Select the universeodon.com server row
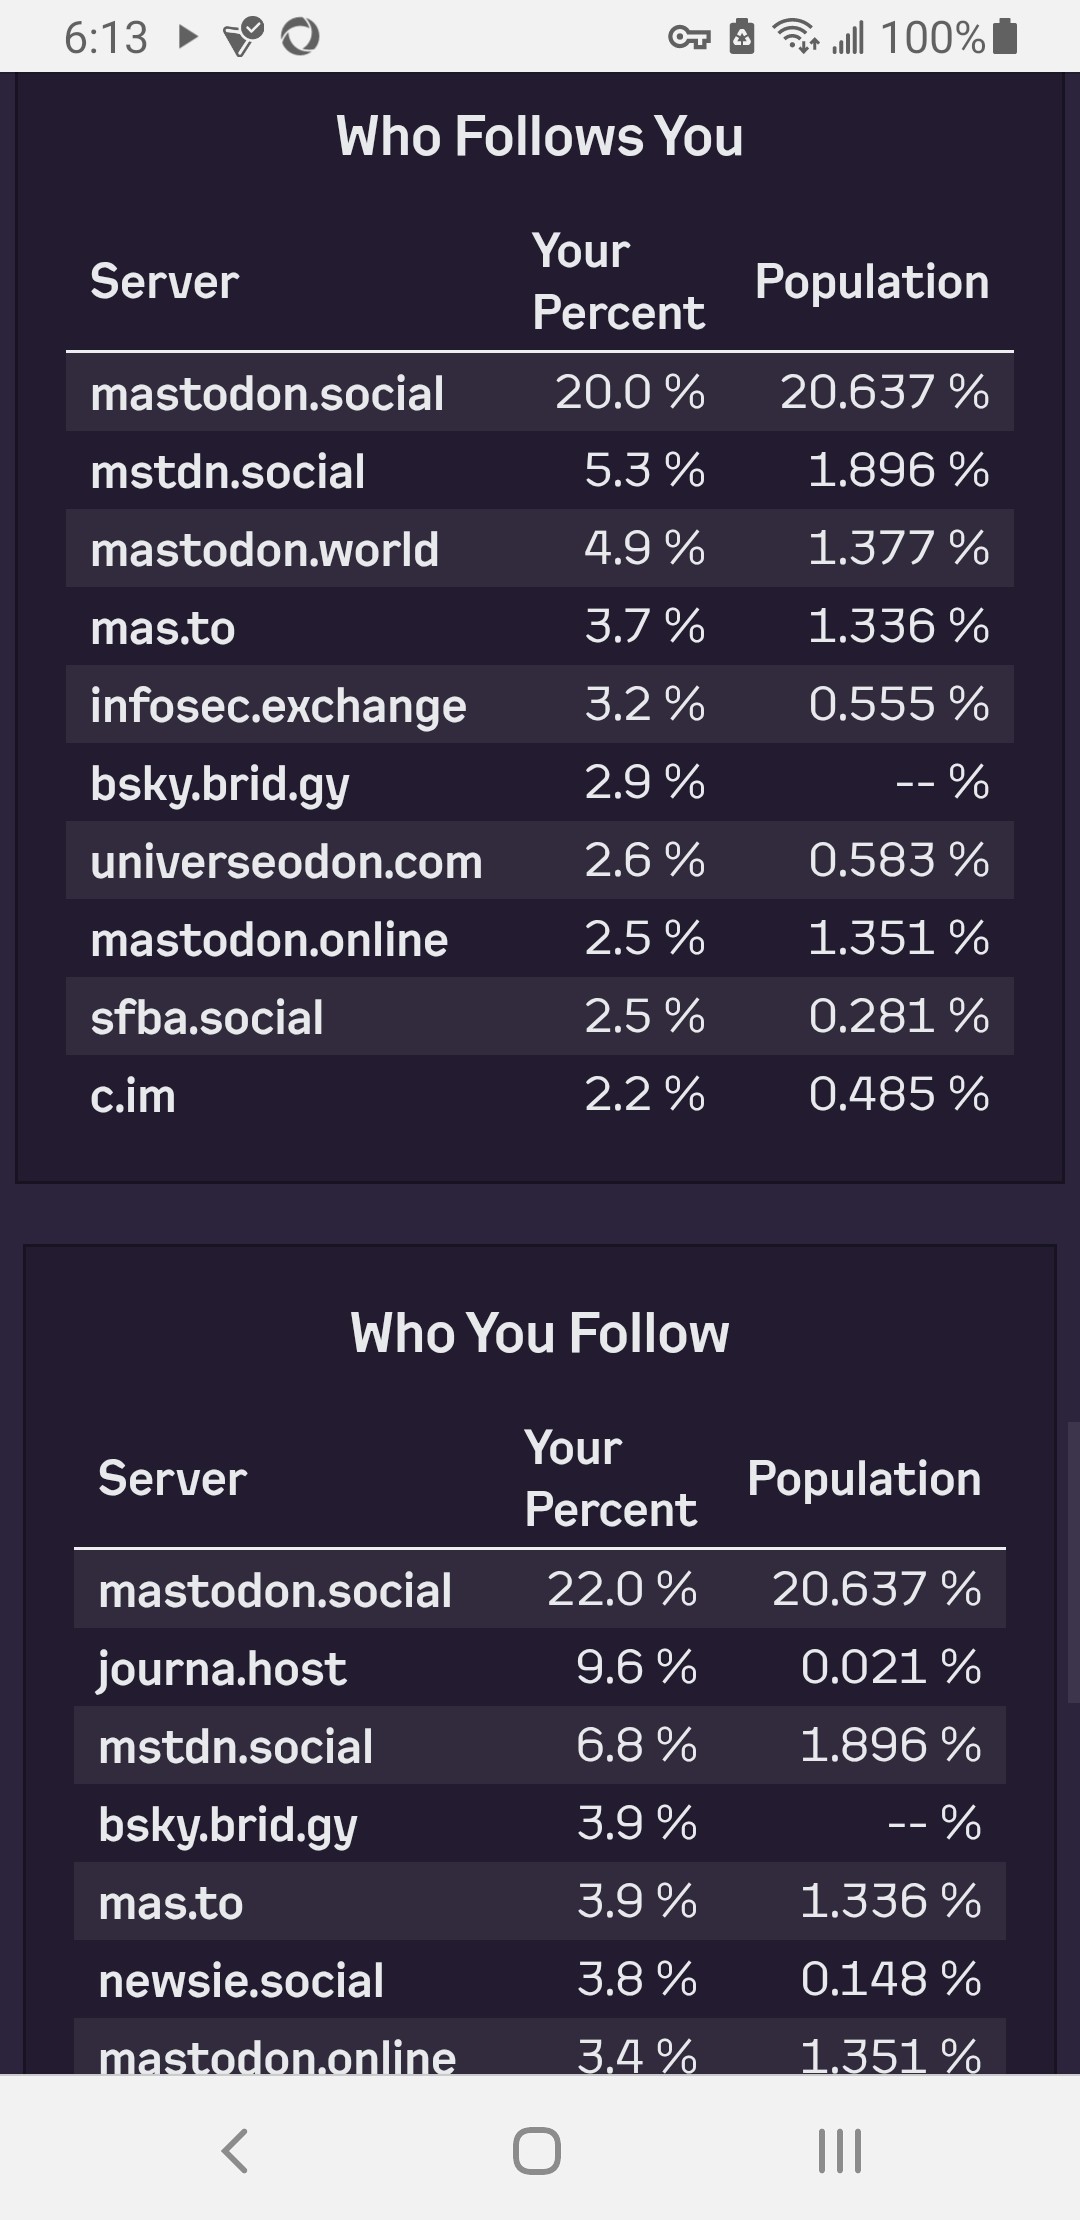Viewport: 1080px width, 2220px height. 540,860
